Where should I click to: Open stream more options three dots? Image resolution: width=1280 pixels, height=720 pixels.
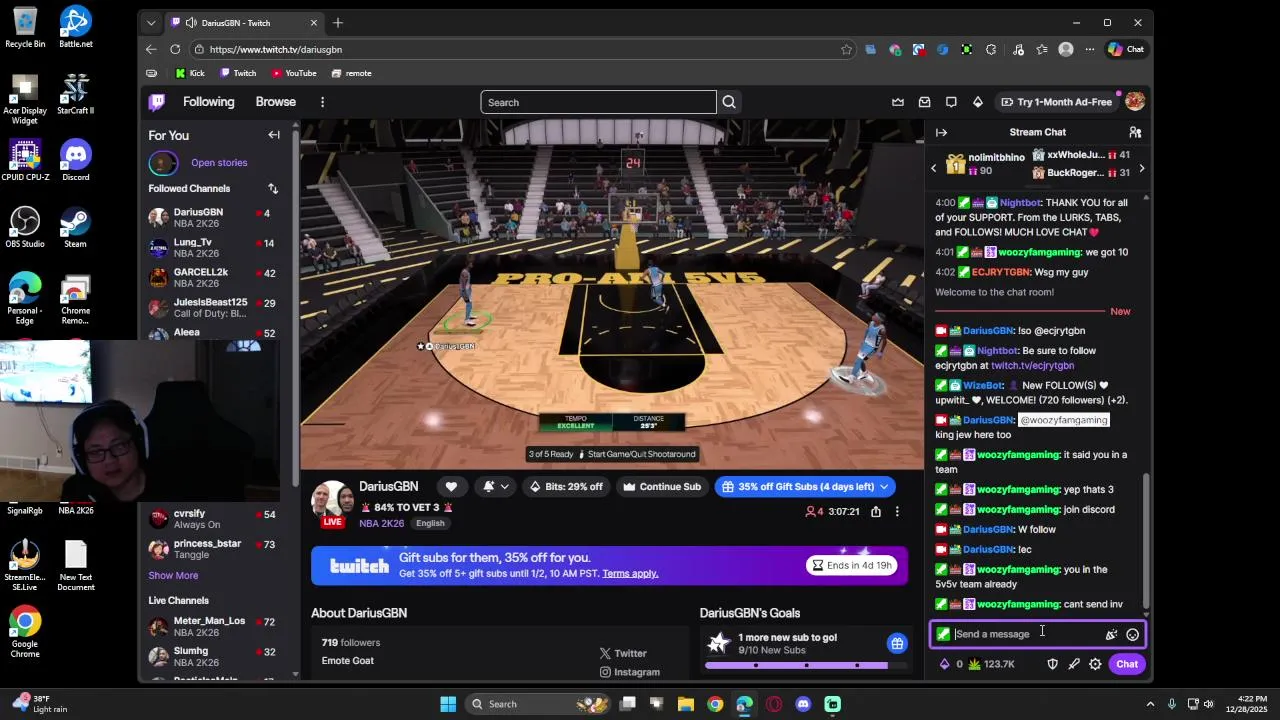click(x=897, y=512)
